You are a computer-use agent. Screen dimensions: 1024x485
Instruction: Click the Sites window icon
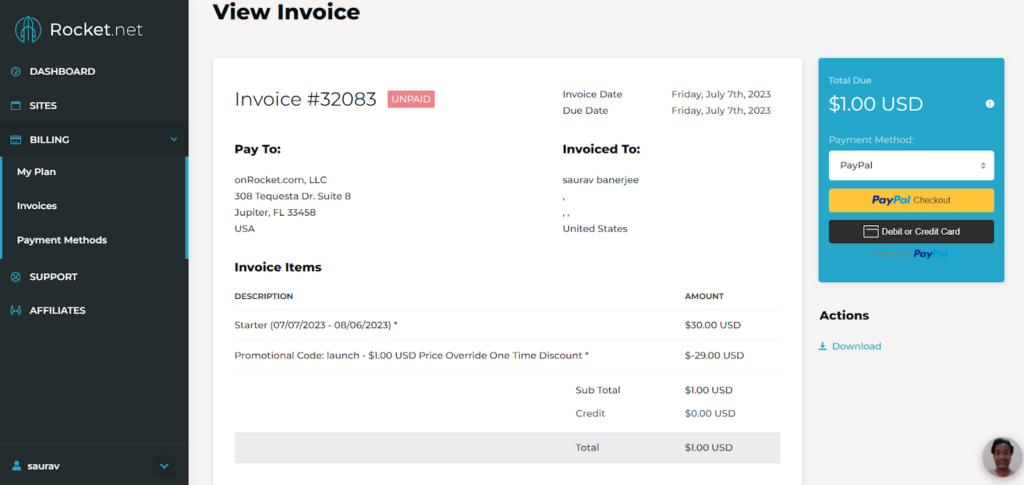tap(16, 106)
